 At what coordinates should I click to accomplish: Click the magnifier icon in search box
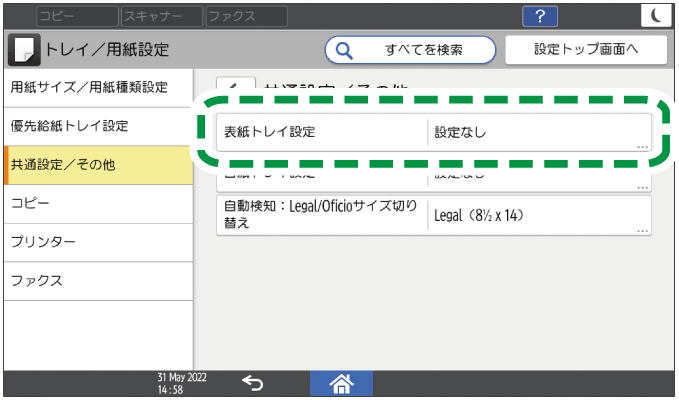344,51
